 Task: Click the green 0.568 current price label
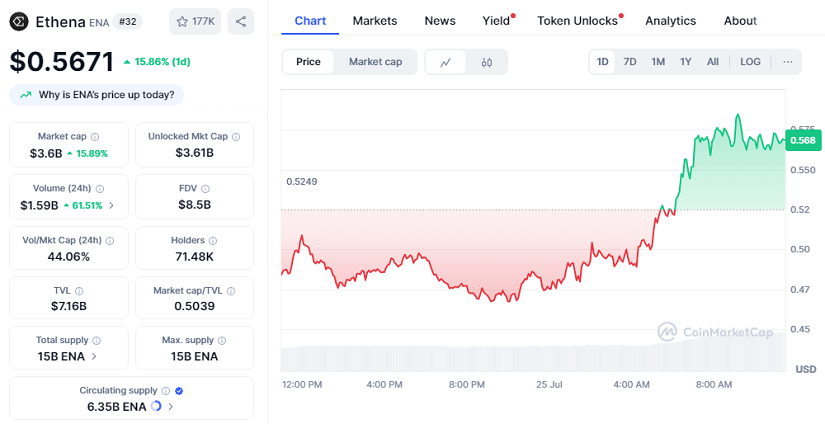tap(802, 140)
